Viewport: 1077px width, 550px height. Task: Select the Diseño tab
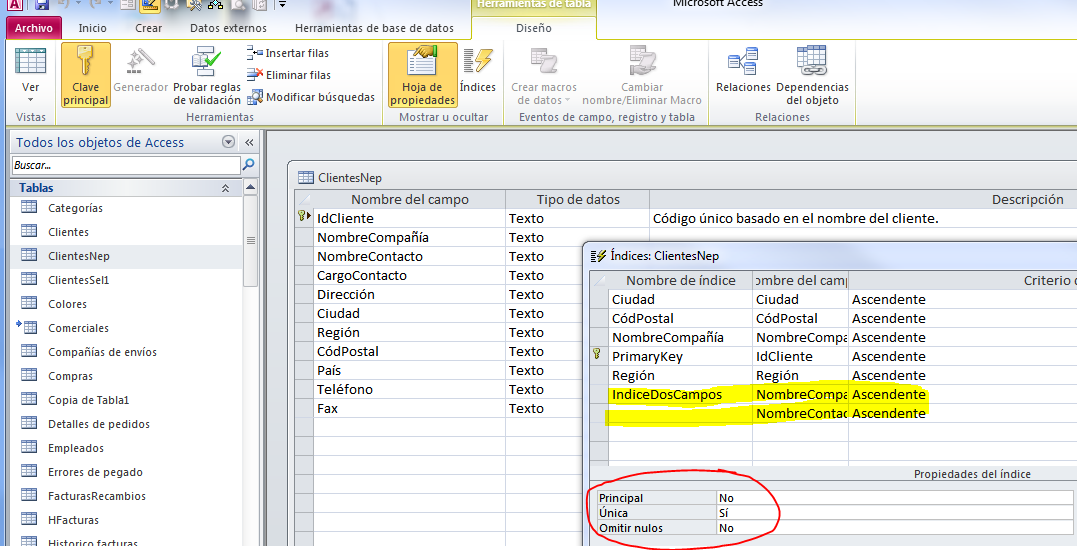(534, 28)
